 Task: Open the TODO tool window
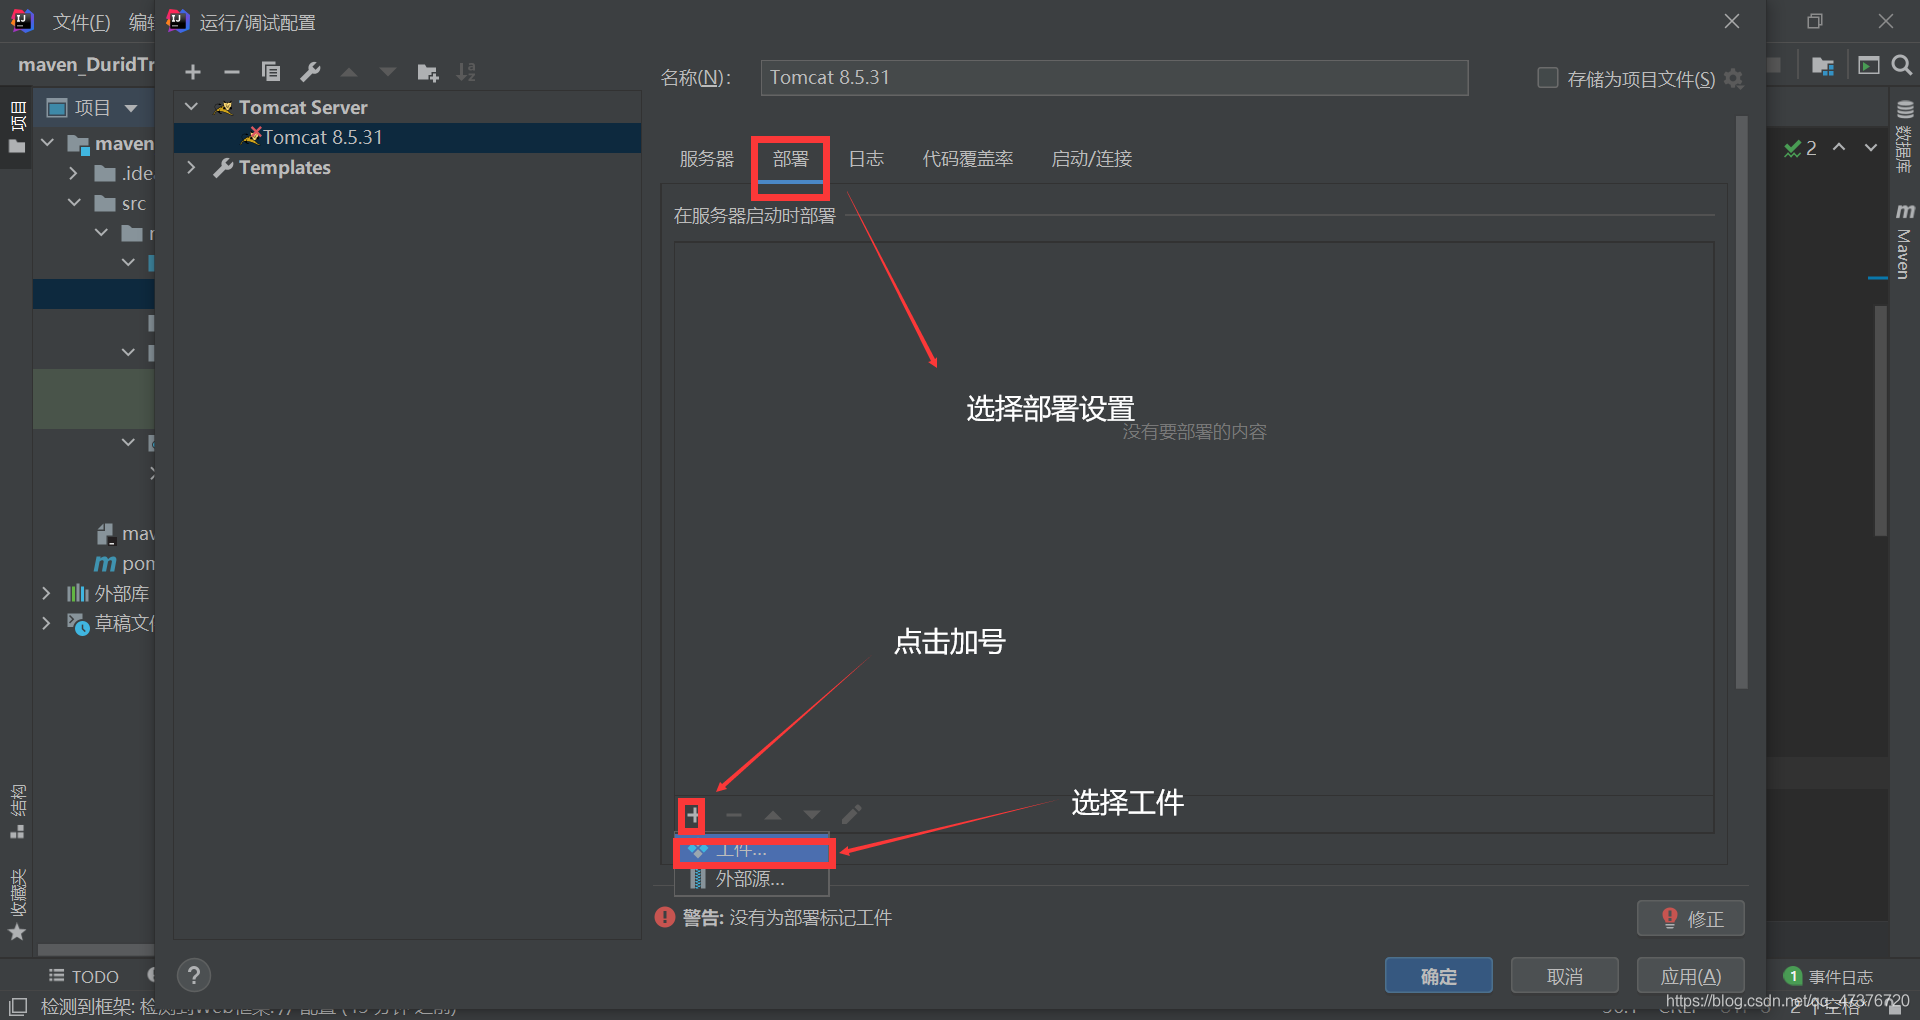point(84,976)
